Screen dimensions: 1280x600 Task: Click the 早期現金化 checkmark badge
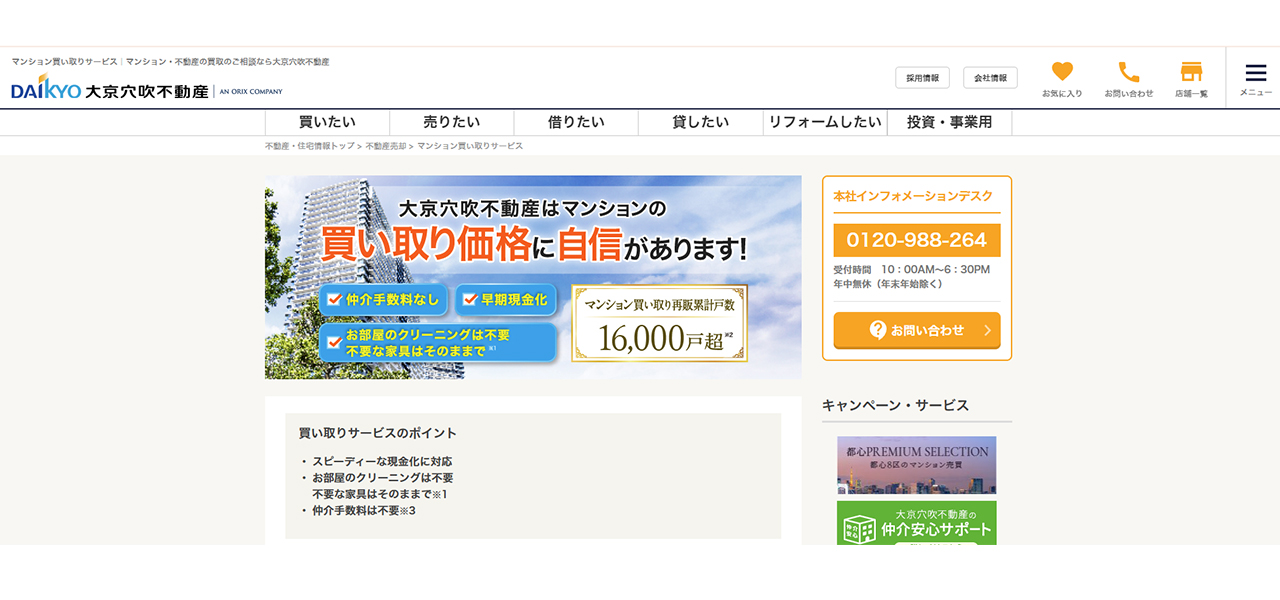click(506, 299)
